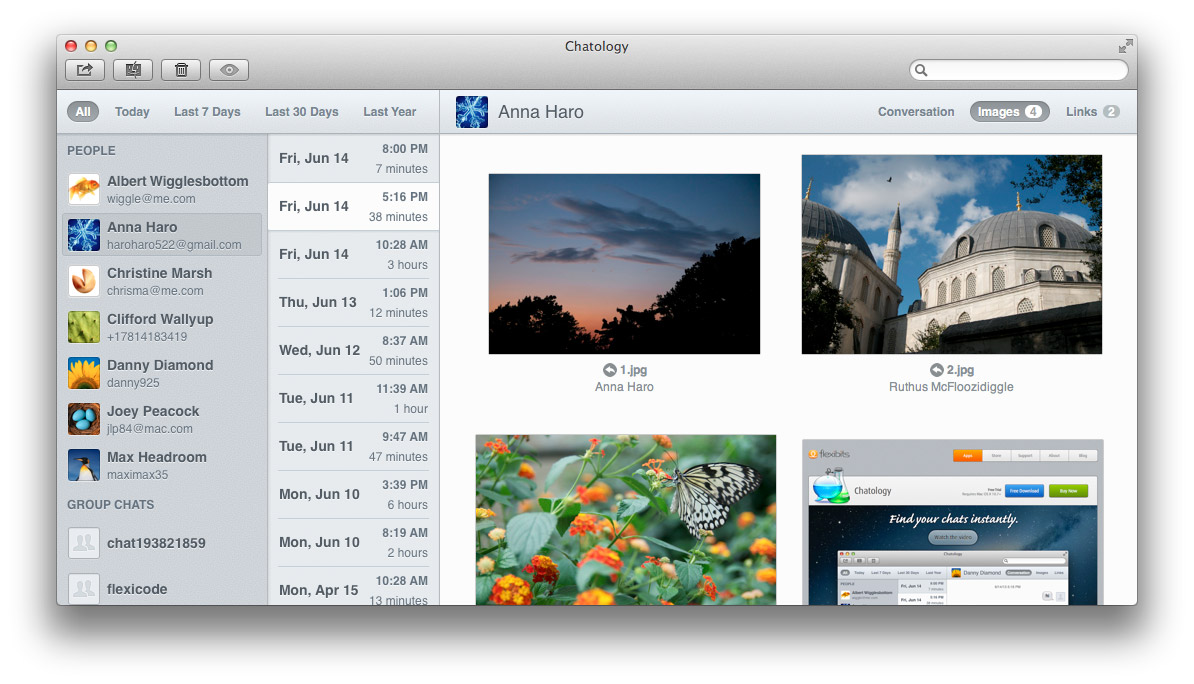Click the Show in Finder icon

(133, 70)
